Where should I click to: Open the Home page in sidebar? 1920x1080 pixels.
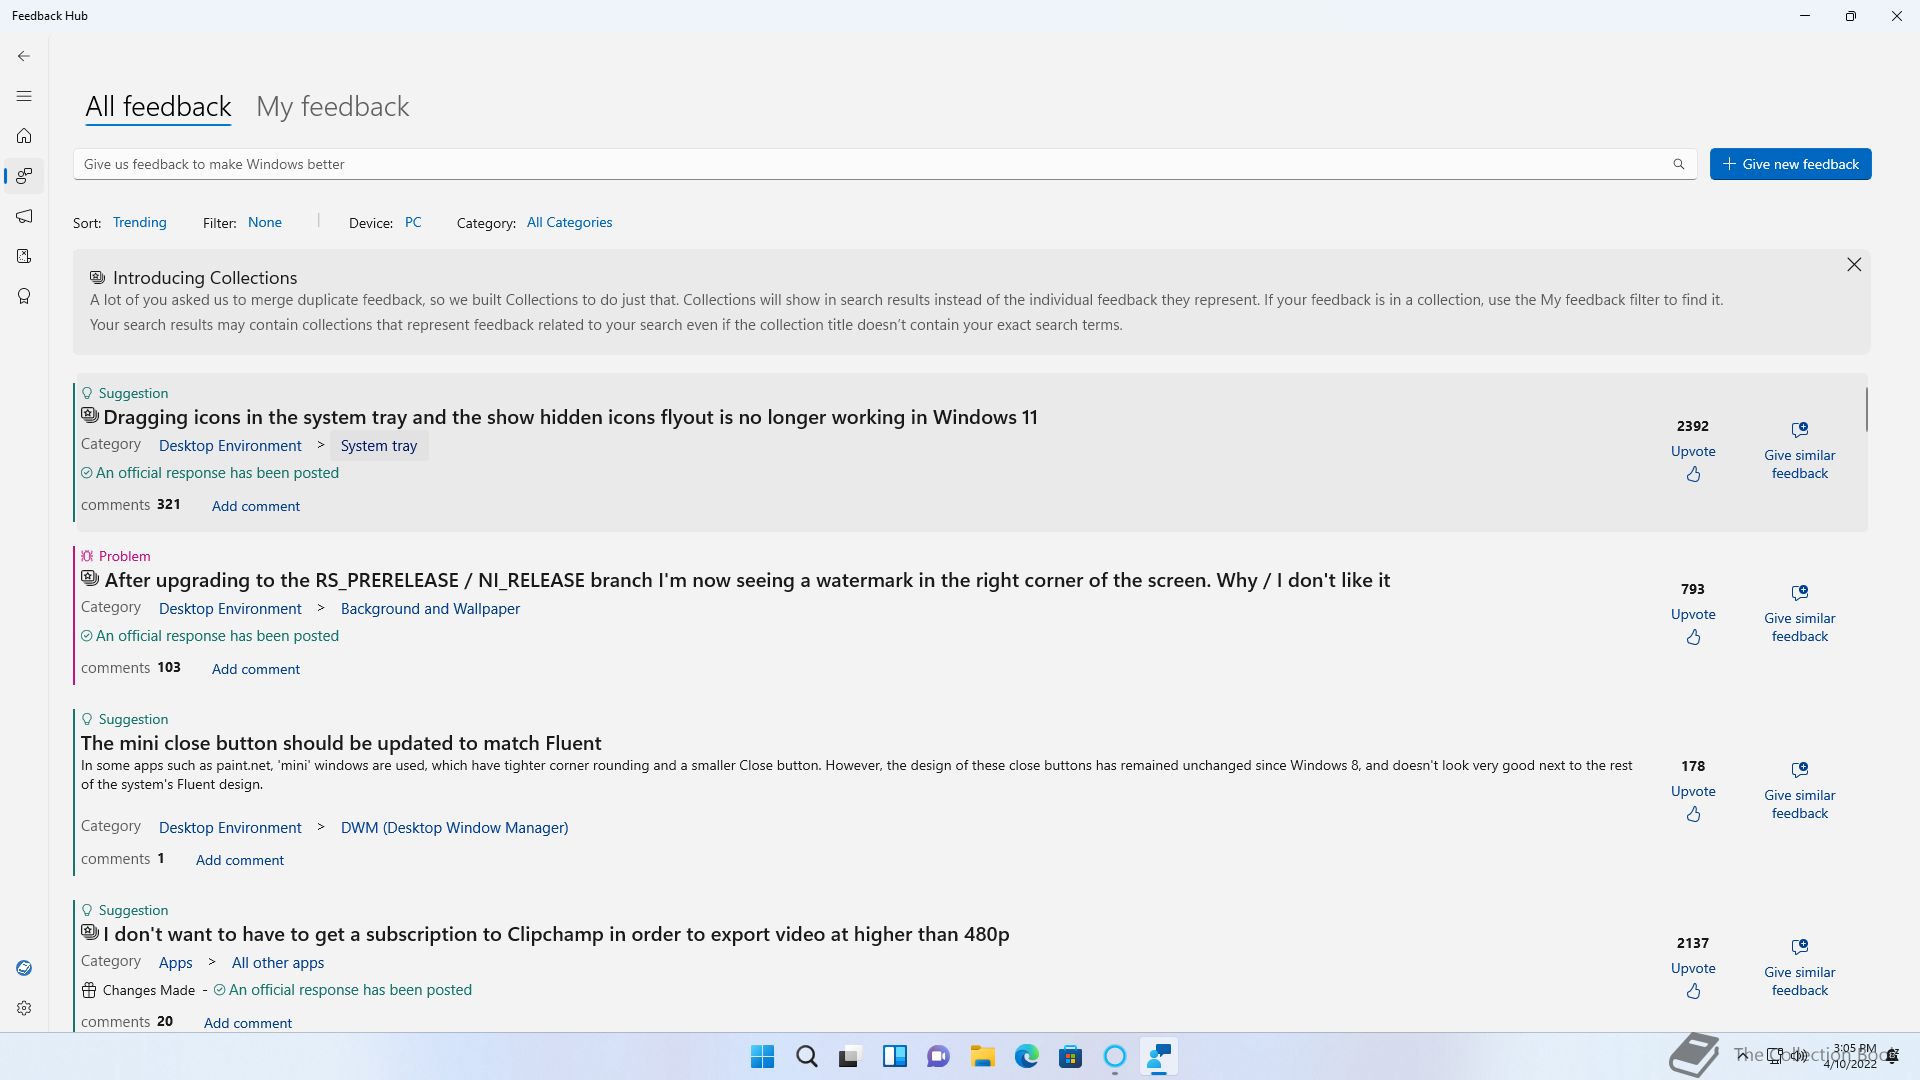tap(24, 136)
